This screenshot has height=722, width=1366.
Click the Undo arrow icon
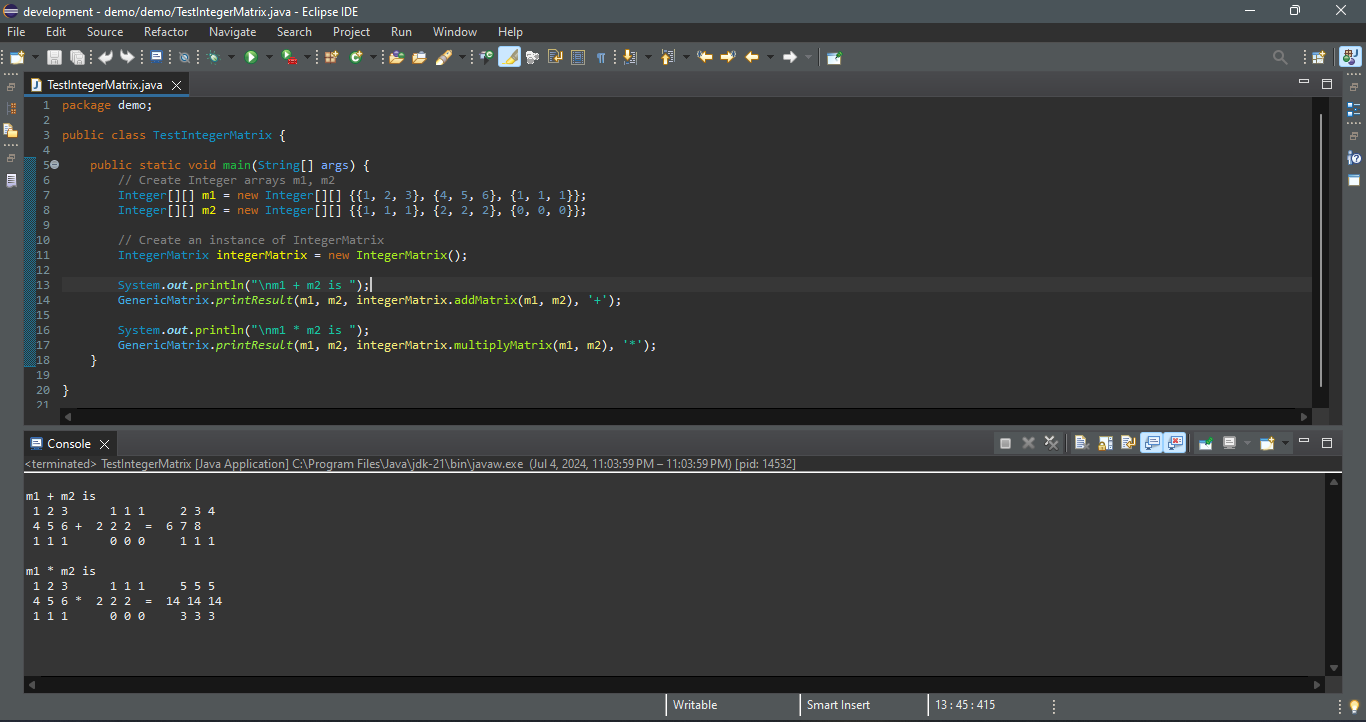pos(105,57)
